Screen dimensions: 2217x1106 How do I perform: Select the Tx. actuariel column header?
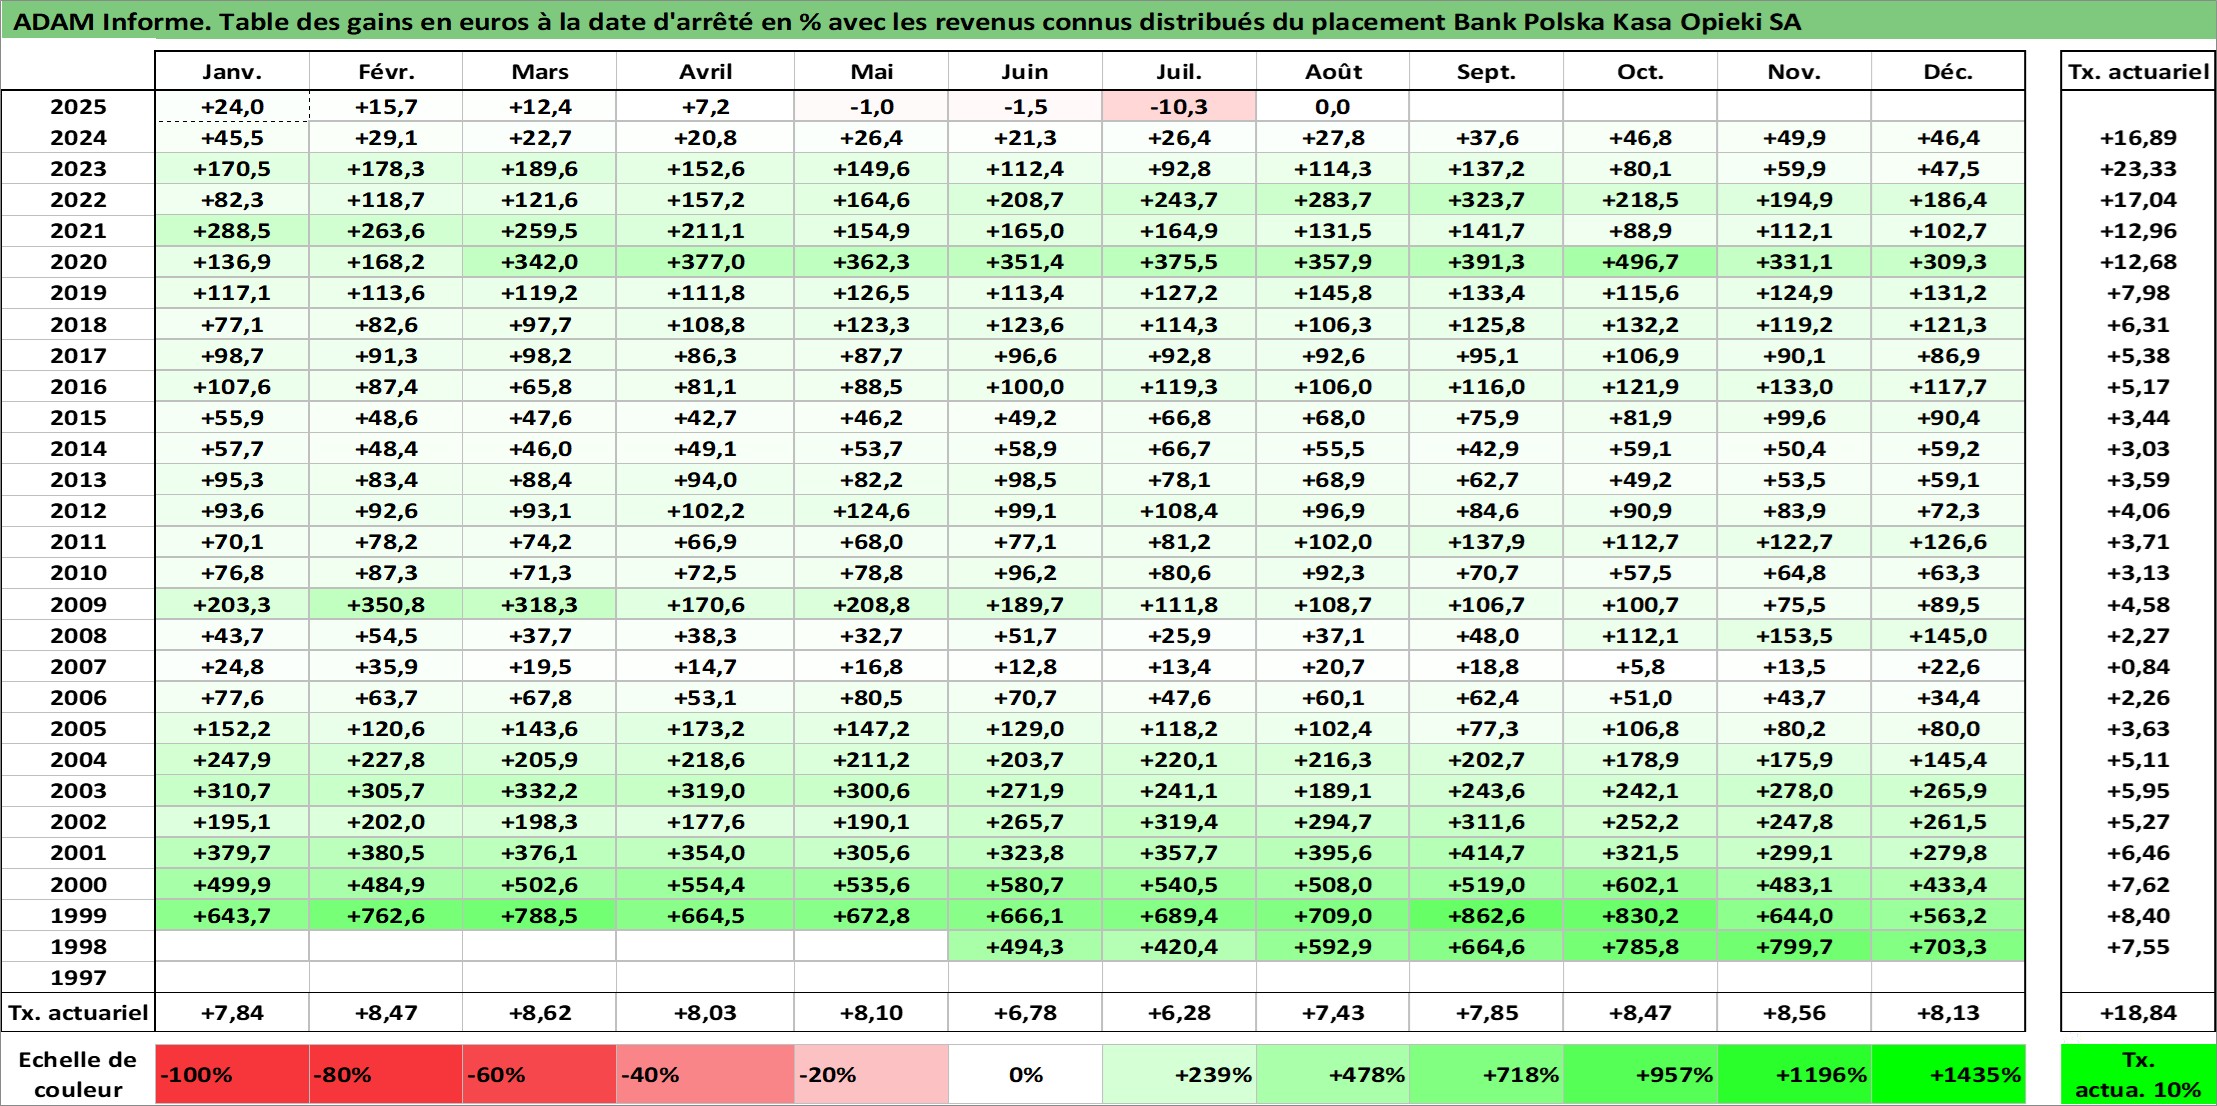click(2138, 71)
